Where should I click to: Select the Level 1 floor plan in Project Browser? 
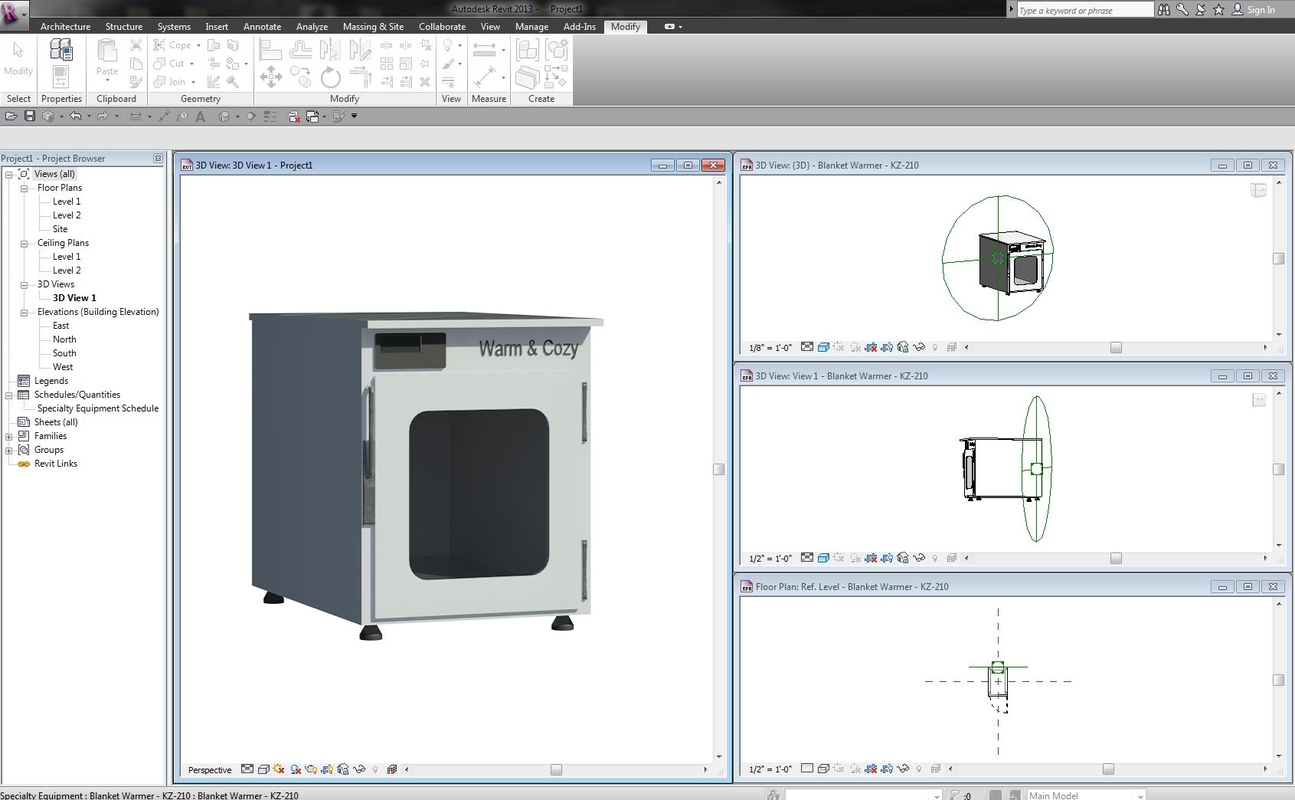[66, 201]
